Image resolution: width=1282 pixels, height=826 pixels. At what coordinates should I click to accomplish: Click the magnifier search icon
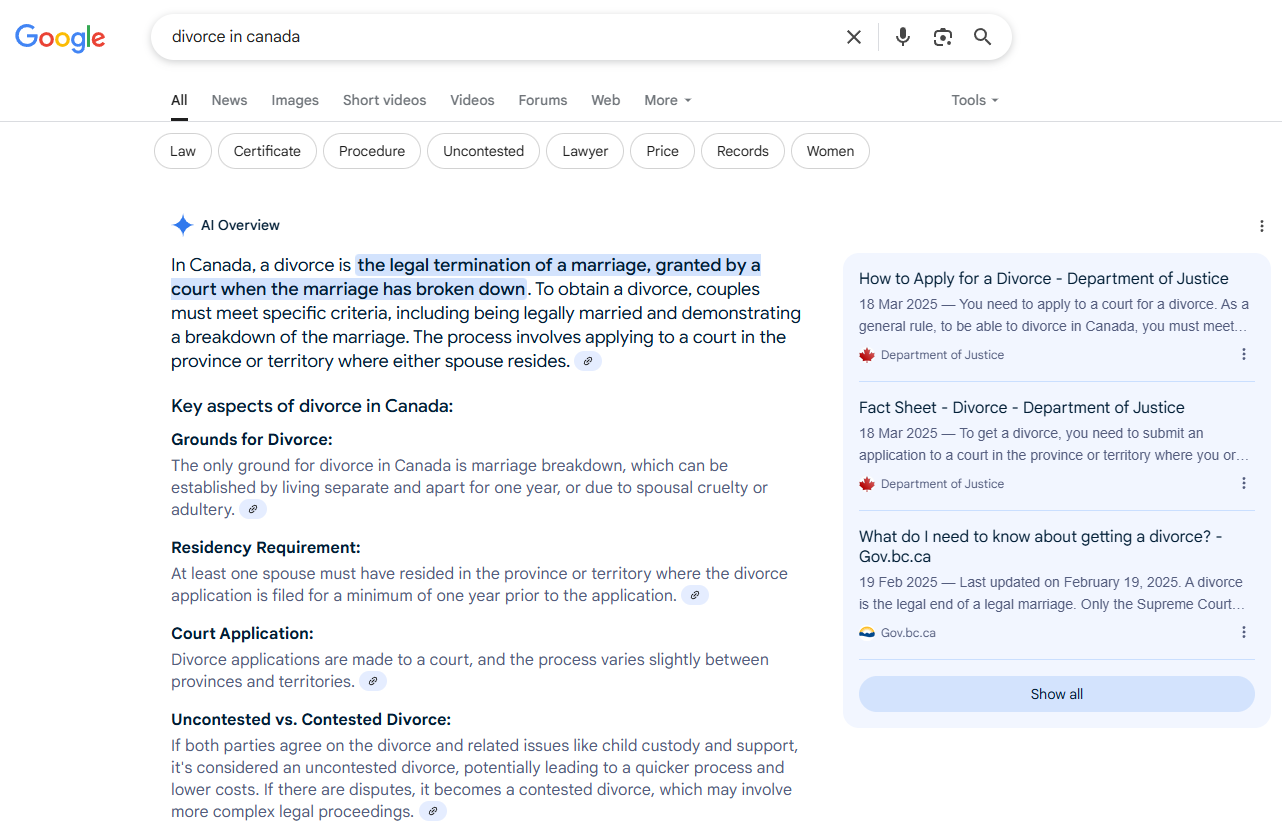(983, 37)
